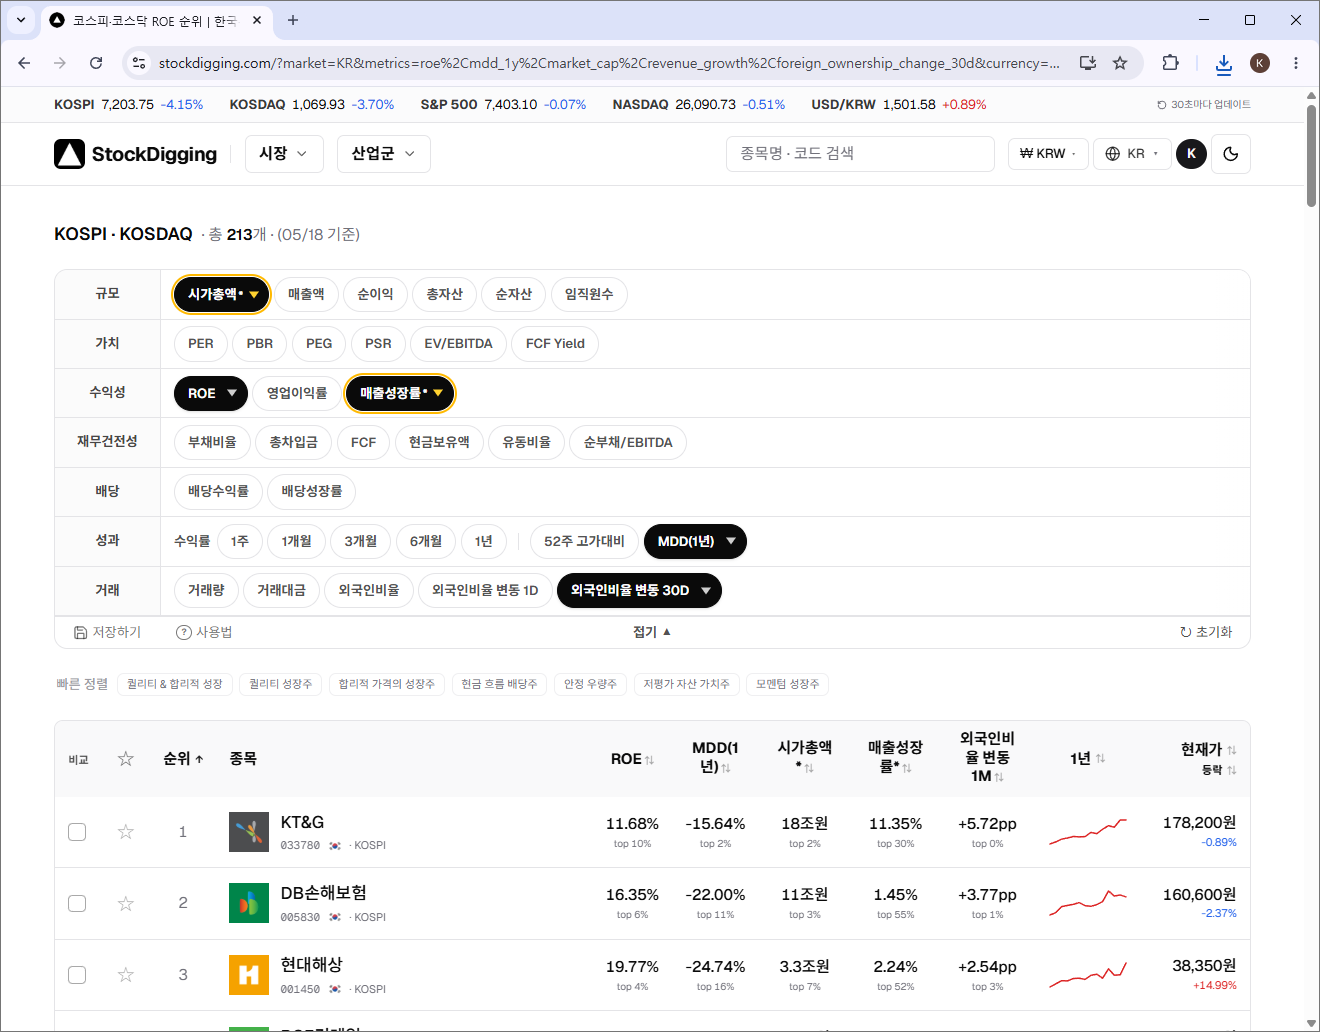Select 모멘텀 성장주 quick sort
Screen dimensions: 1320x1032
(788, 684)
